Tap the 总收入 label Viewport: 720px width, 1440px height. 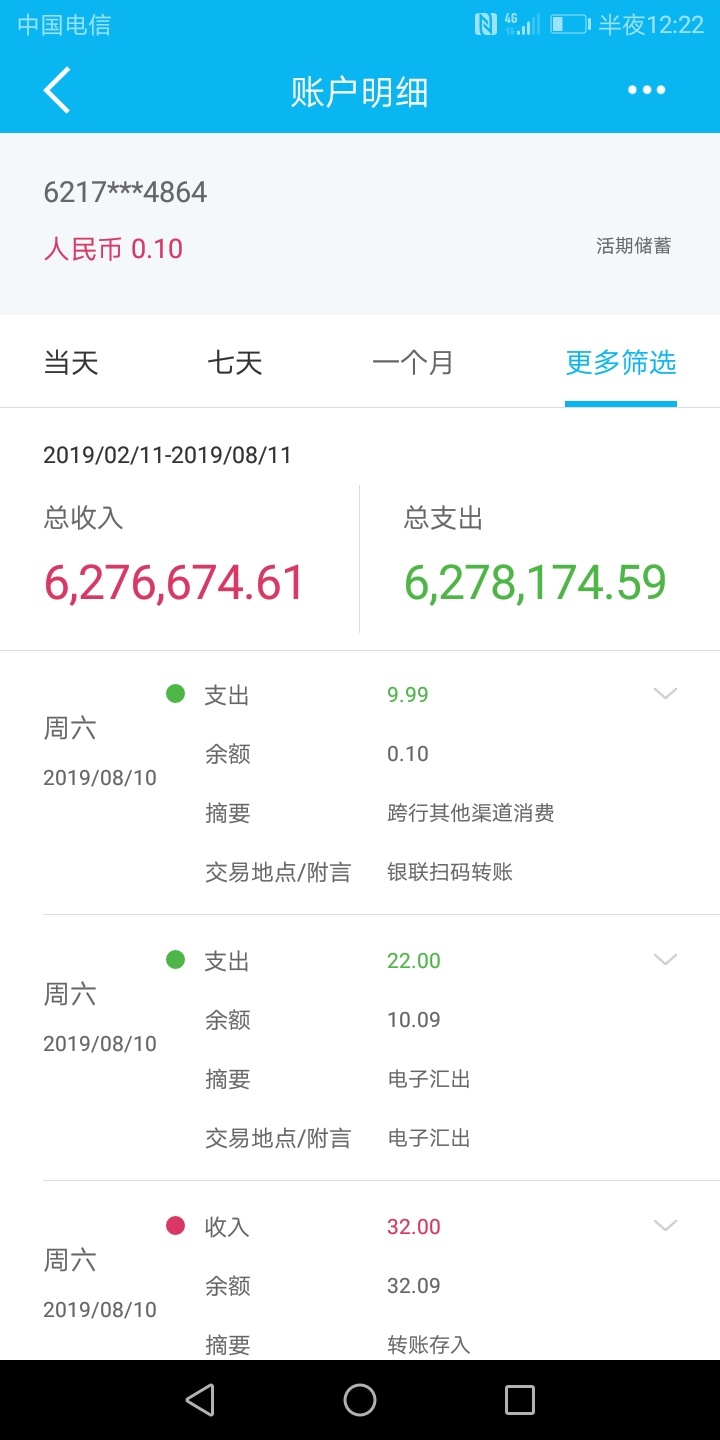tap(83, 518)
